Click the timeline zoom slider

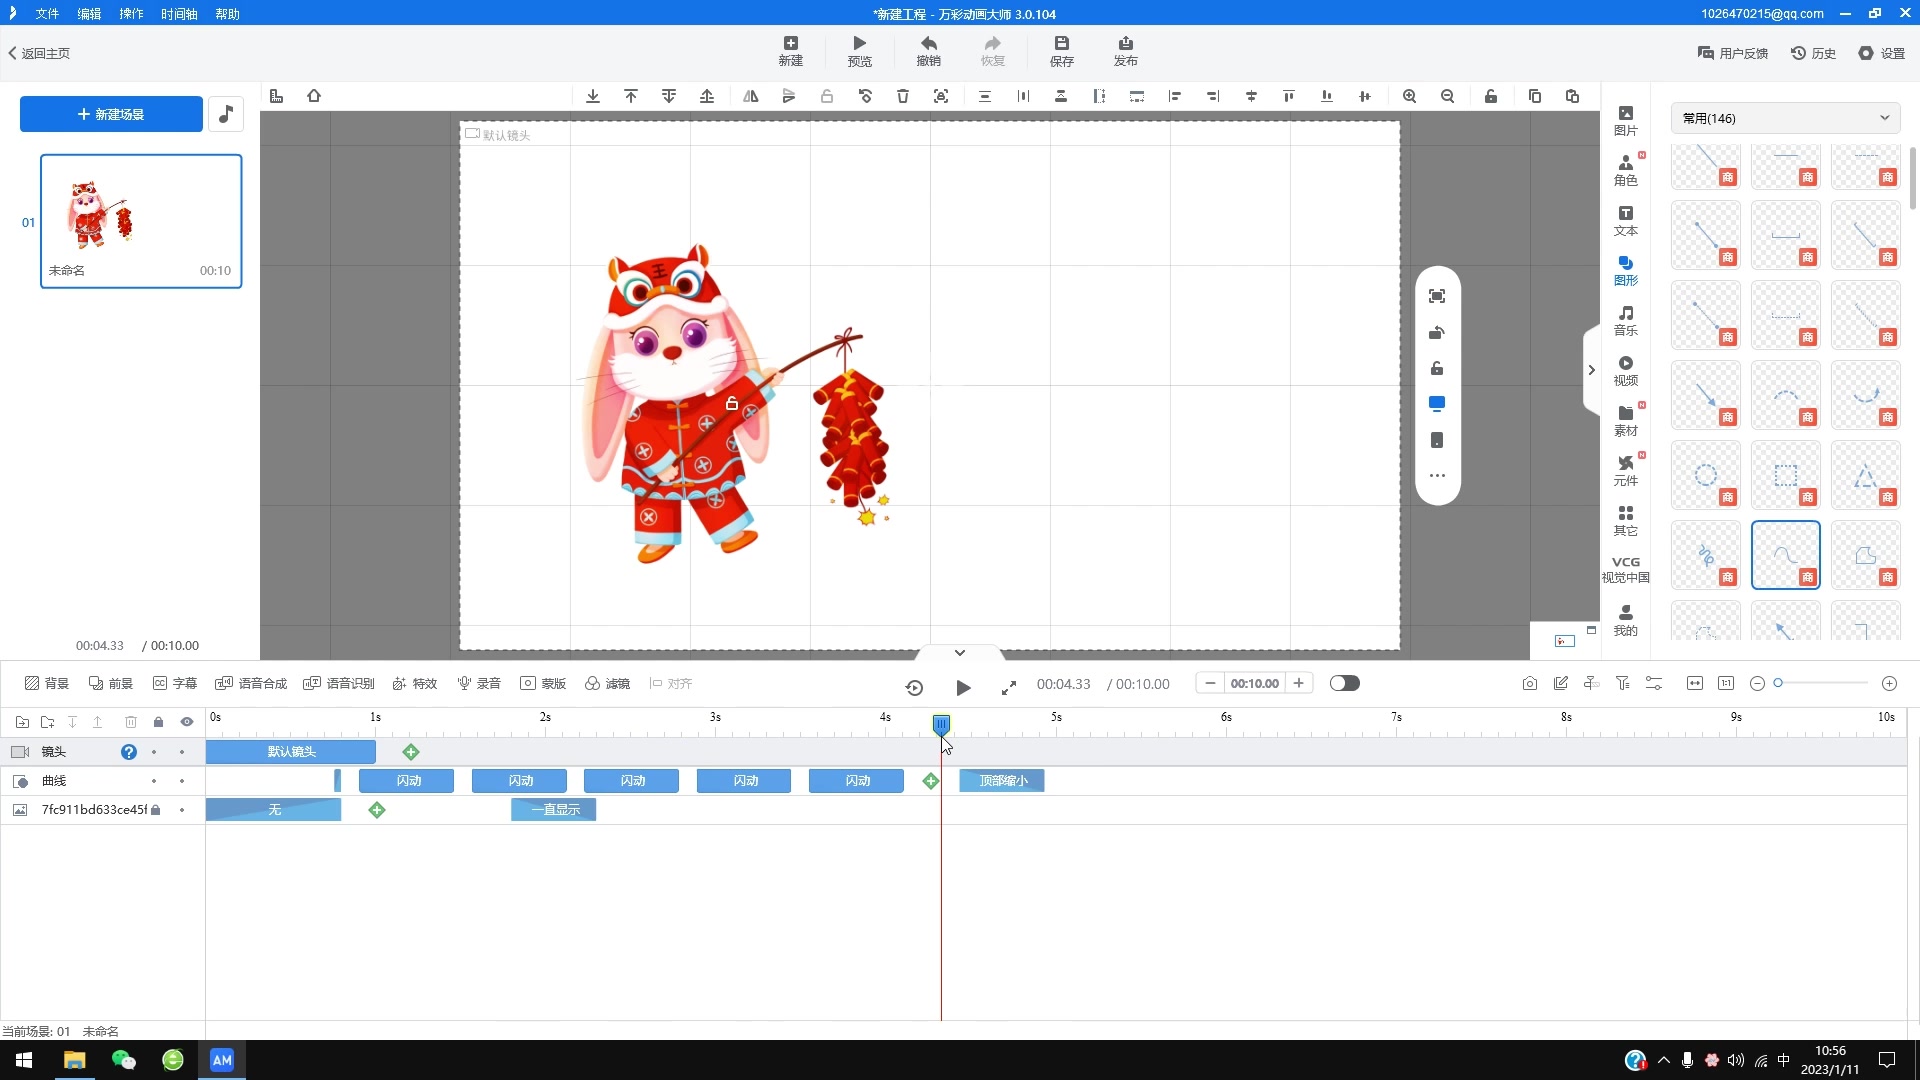[x=1821, y=683]
